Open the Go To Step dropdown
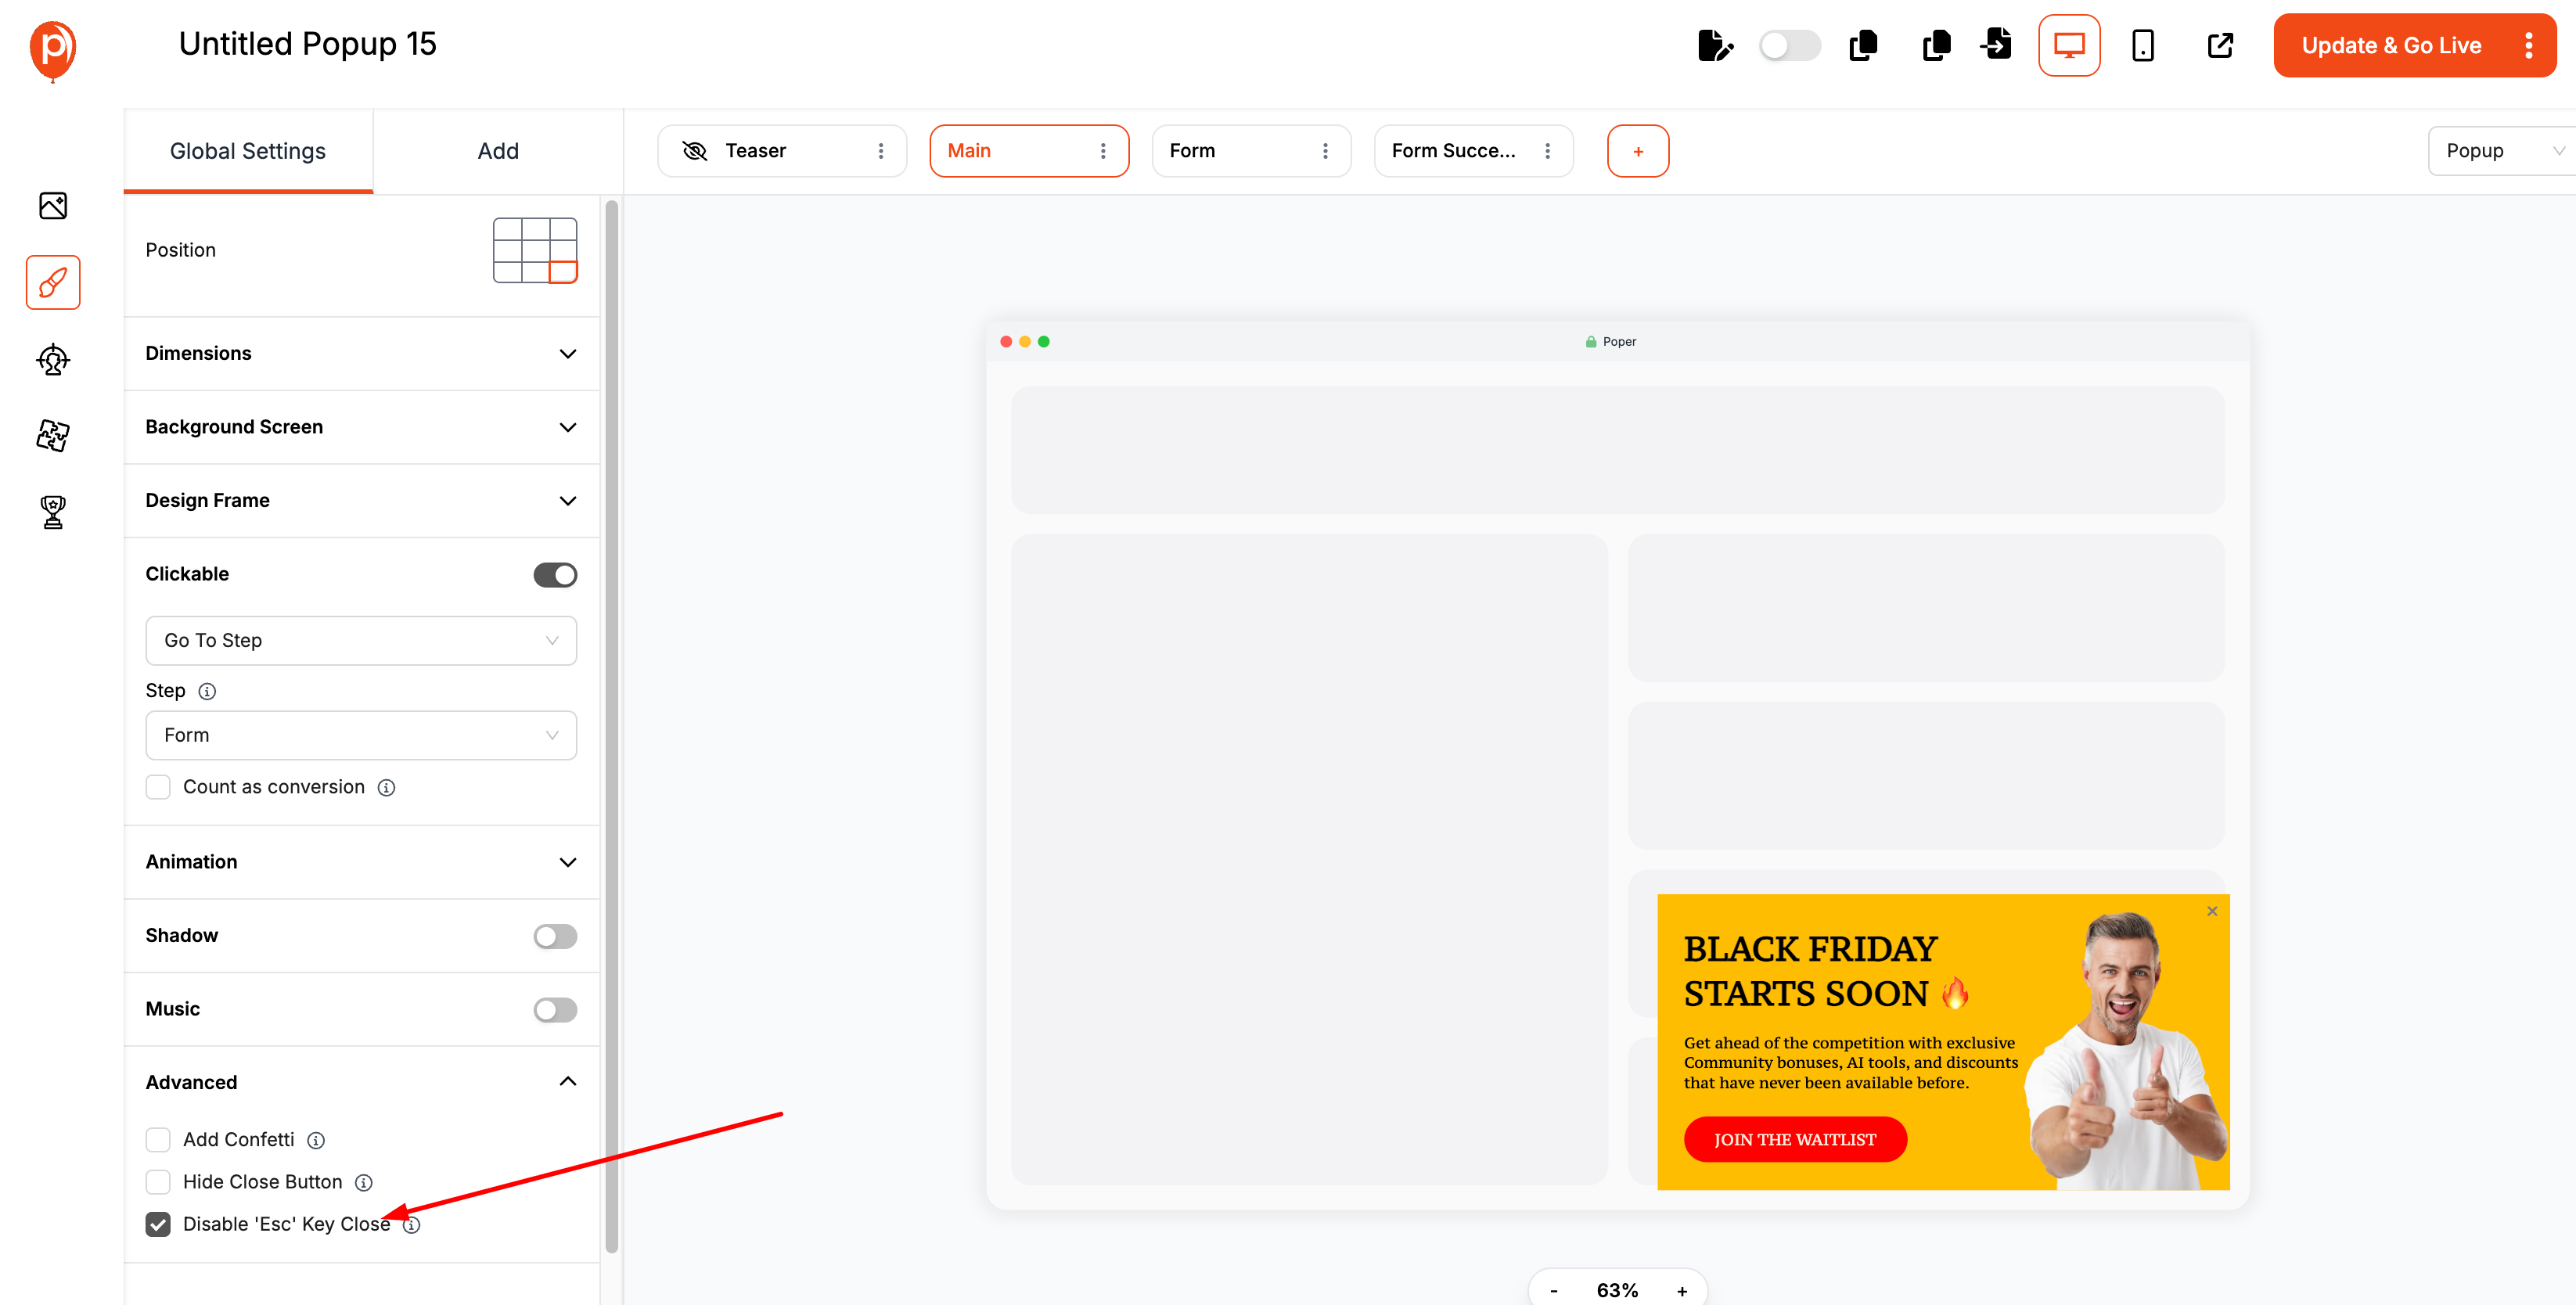Viewport: 2576px width, 1305px height. coord(361,641)
